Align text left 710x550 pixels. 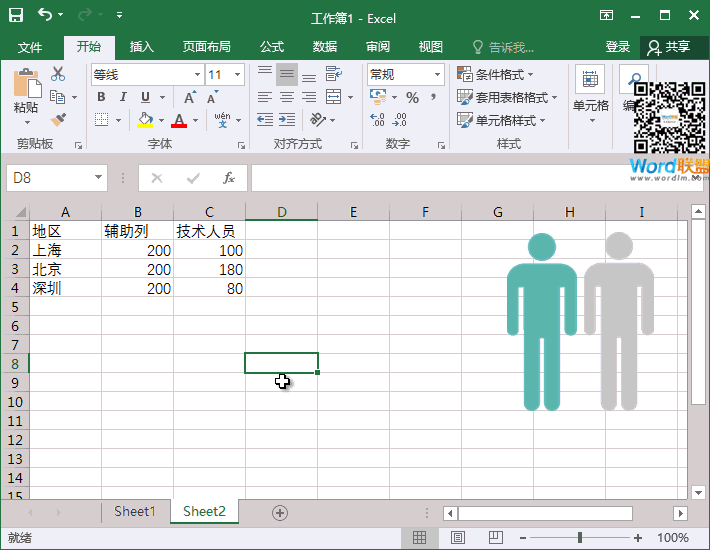265,97
